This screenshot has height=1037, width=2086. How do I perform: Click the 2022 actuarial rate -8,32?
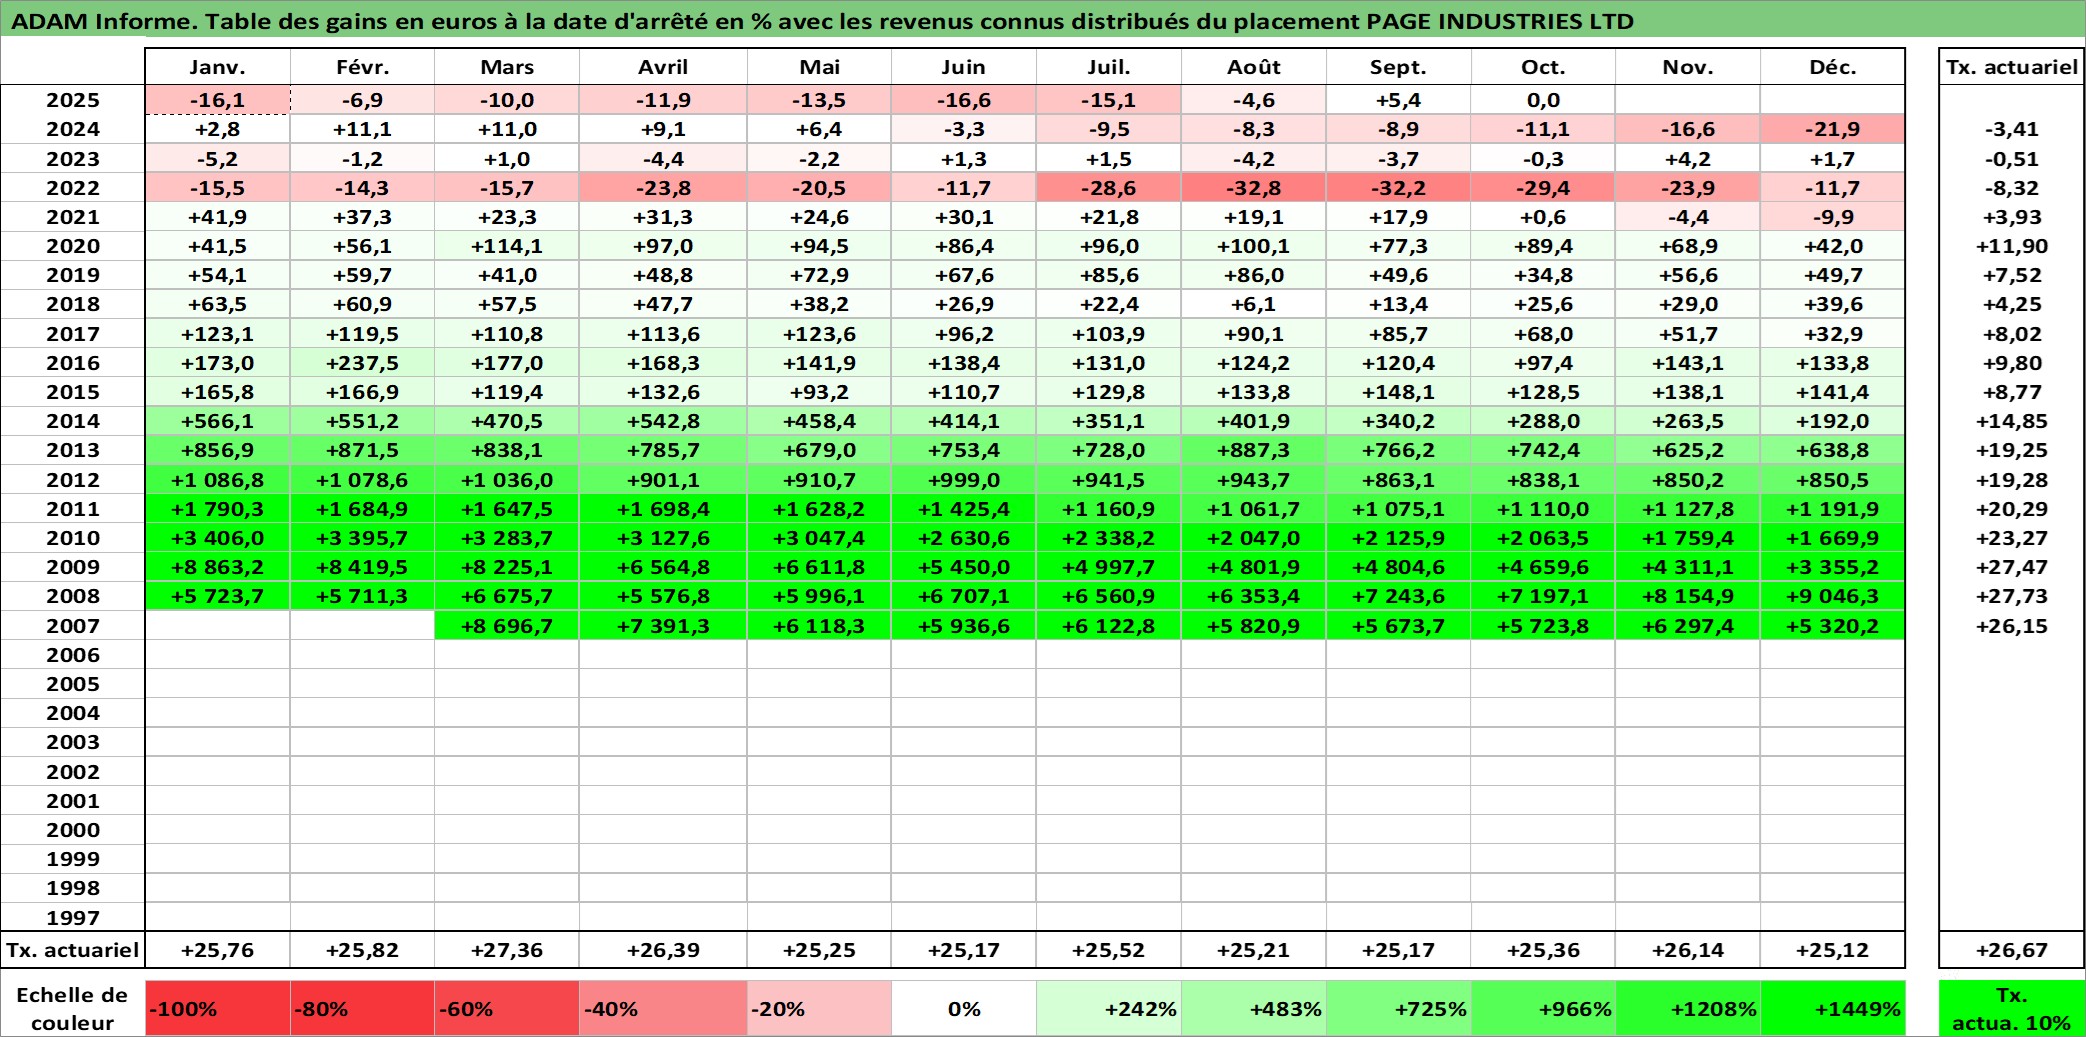[2011, 188]
